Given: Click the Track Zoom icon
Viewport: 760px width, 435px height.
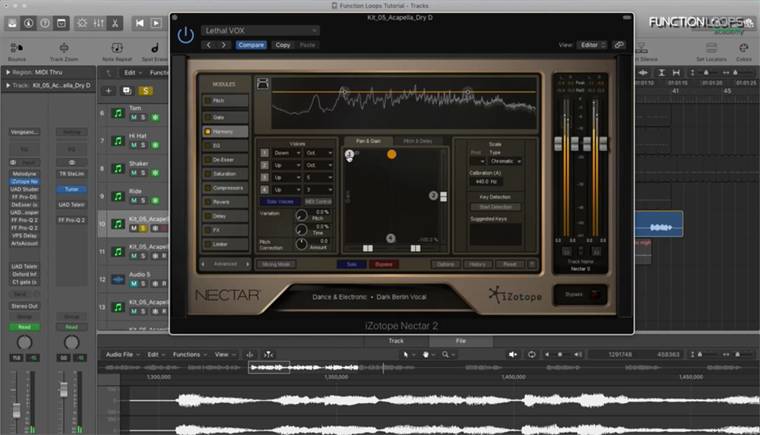Looking at the screenshot, I should (x=63, y=48).
